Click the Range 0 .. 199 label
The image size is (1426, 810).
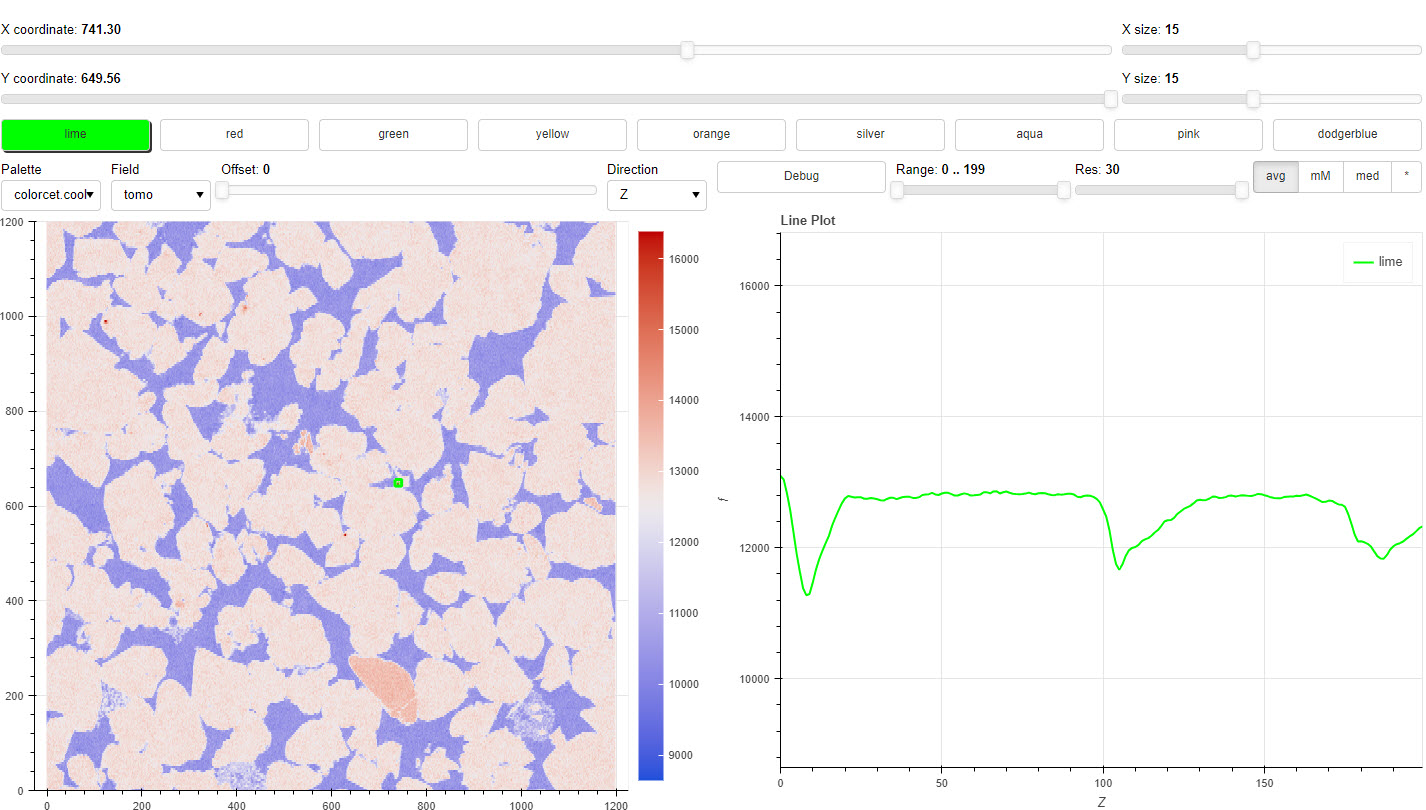point(940,170)
